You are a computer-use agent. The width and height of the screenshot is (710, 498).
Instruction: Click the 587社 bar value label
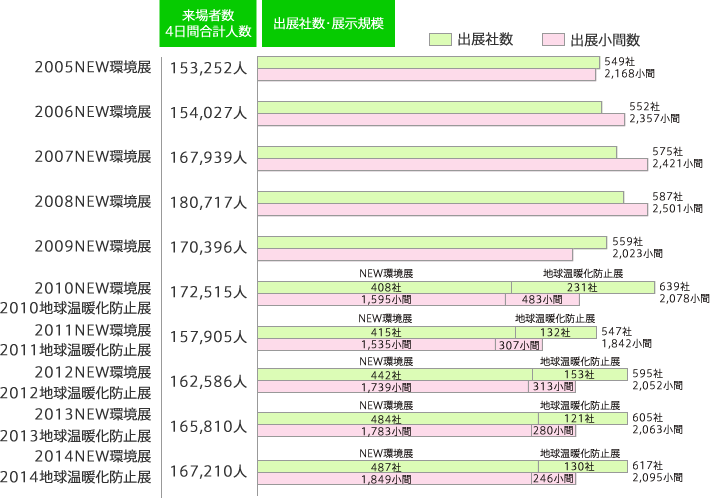click(667, 196)
